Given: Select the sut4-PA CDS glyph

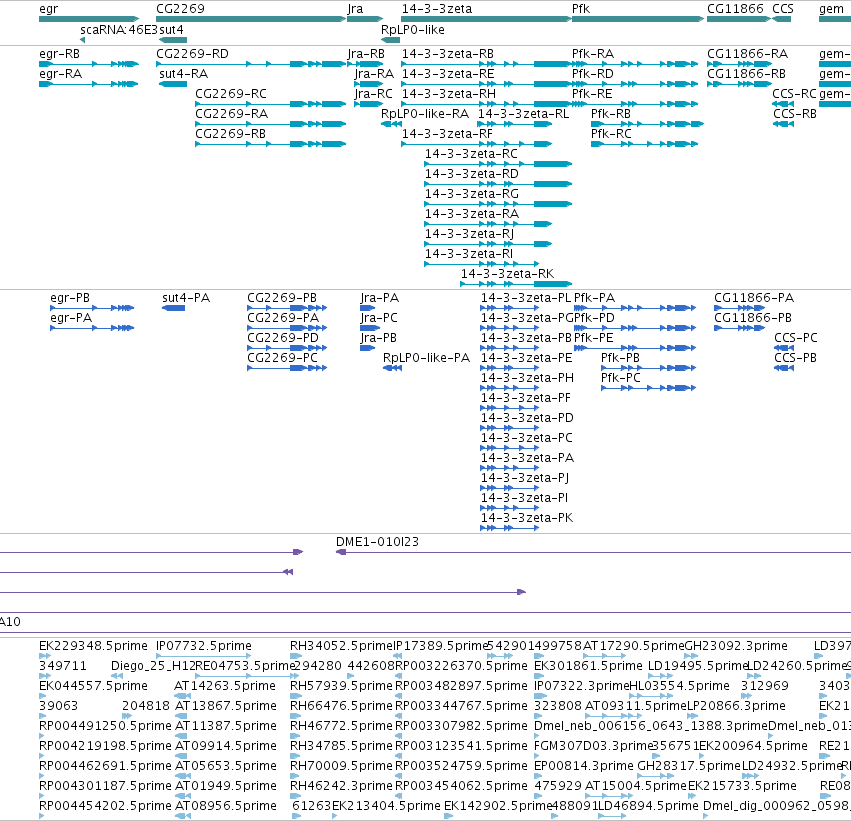Looking at the screenshot, I should point(174,308).
